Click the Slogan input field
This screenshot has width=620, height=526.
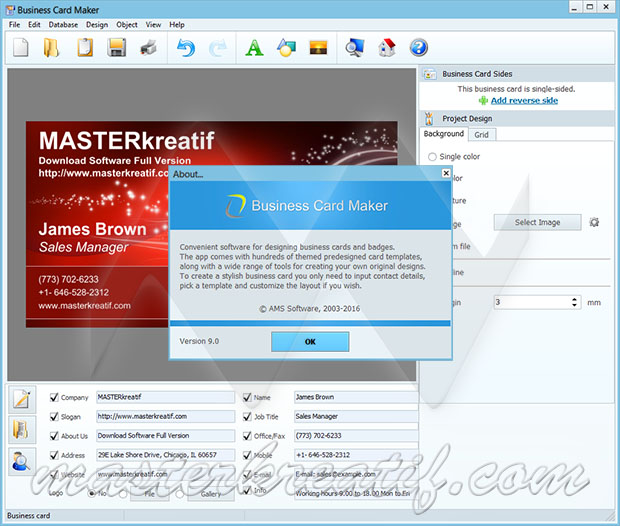tap(165, 416)
